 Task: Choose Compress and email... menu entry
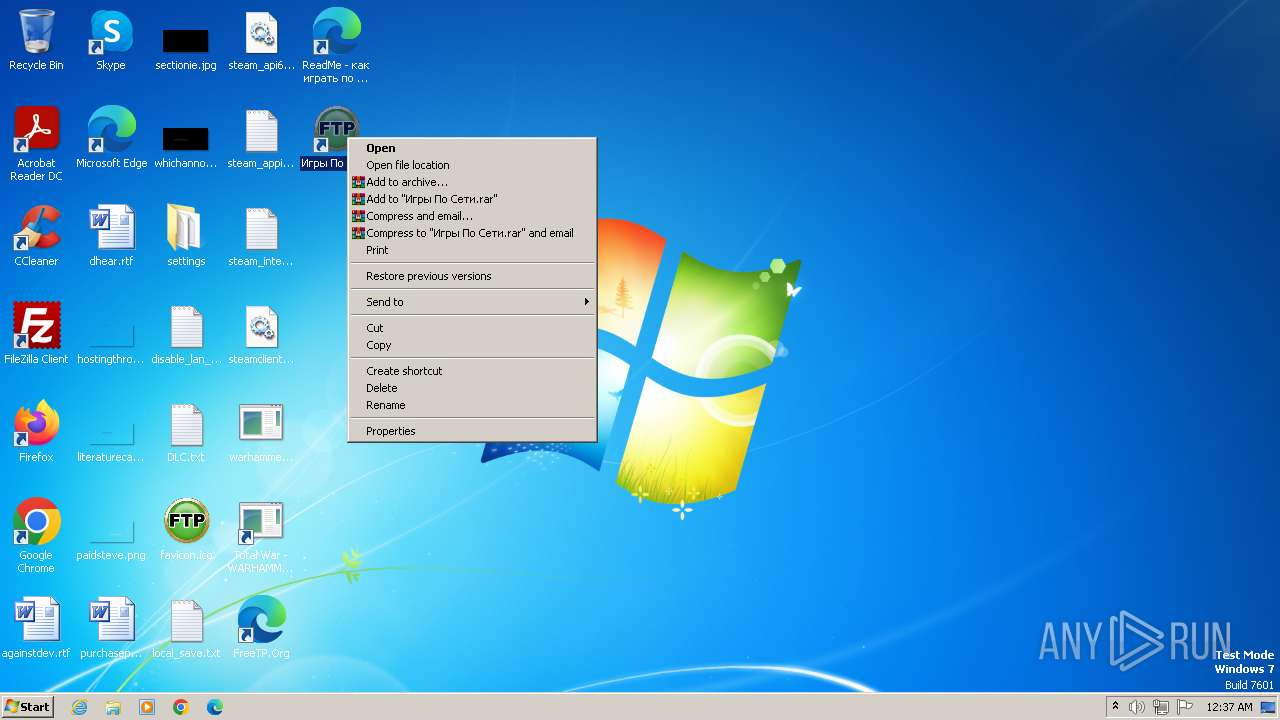point(471,216)
